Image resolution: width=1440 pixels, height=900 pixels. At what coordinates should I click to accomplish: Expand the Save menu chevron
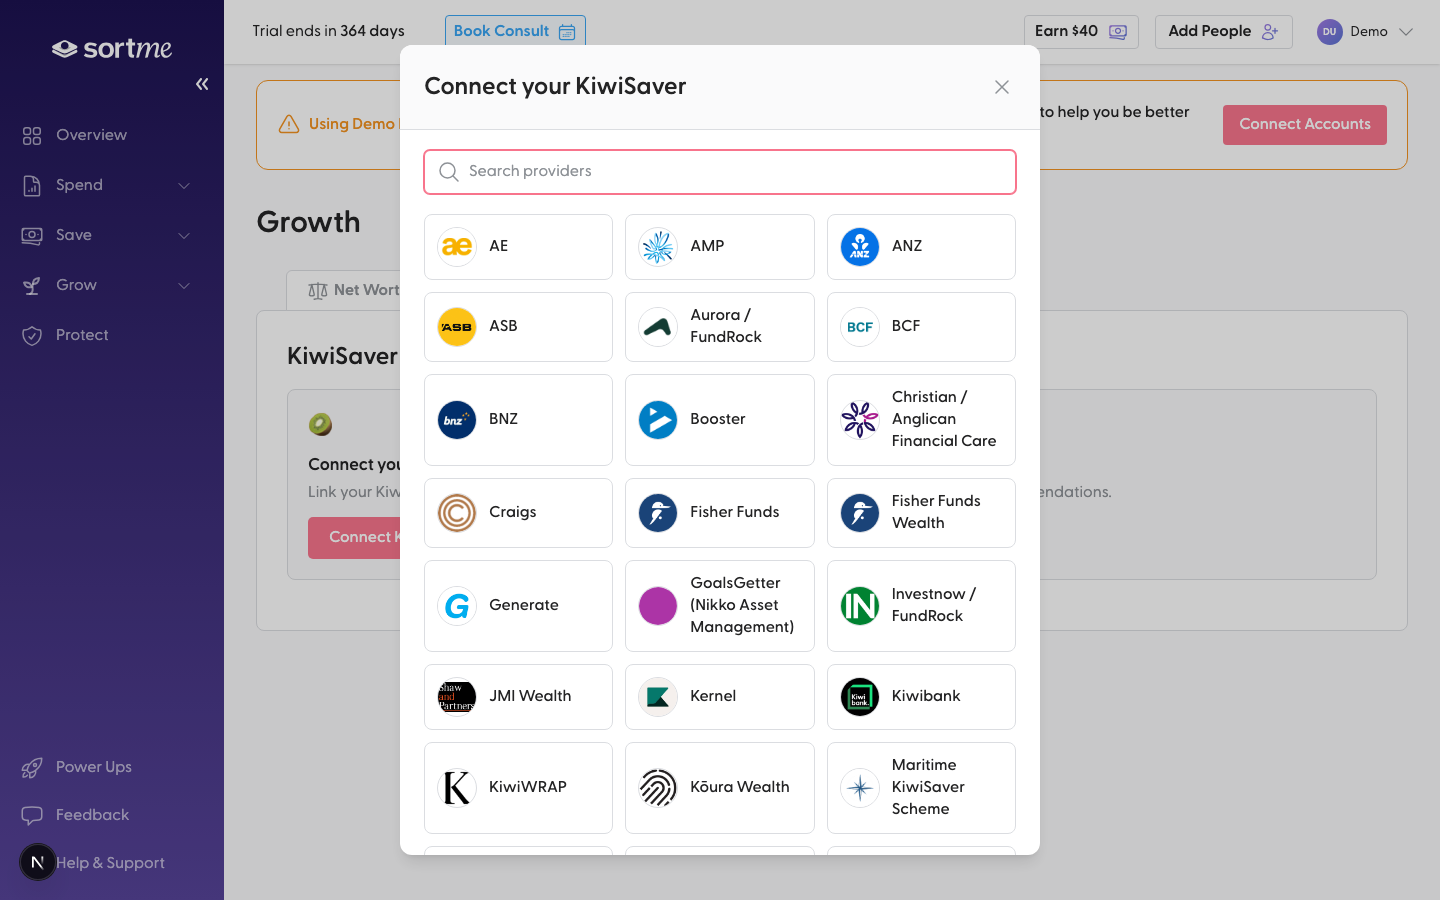coord(184,235)
